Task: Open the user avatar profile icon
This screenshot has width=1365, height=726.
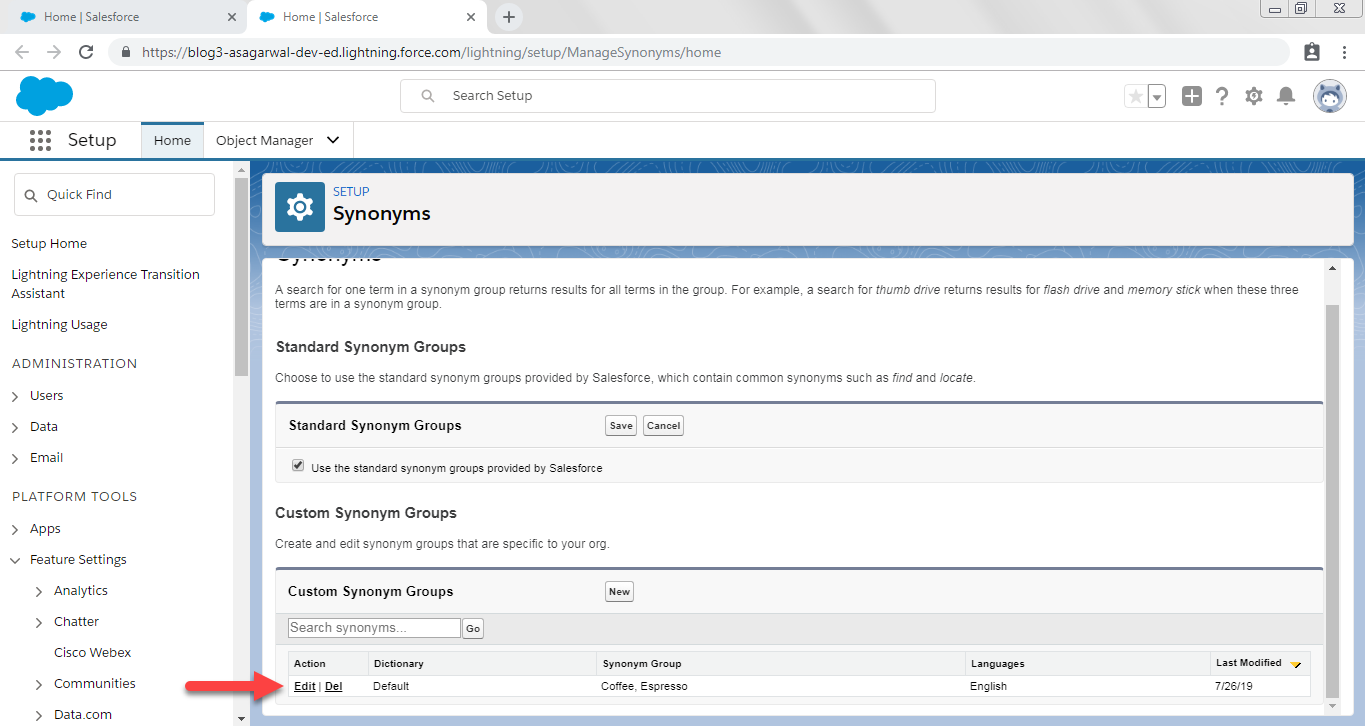Action: [1330, 96]
